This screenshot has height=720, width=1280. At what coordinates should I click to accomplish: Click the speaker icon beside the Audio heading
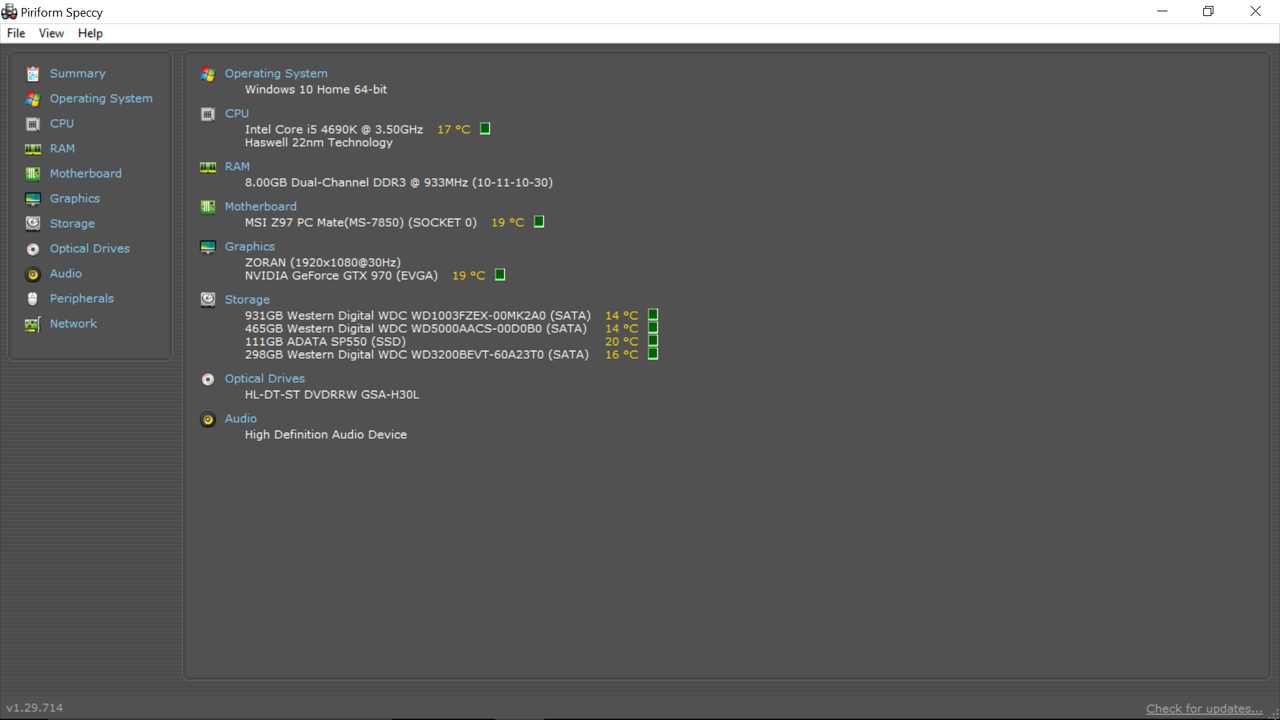click(x=208, y=419)
